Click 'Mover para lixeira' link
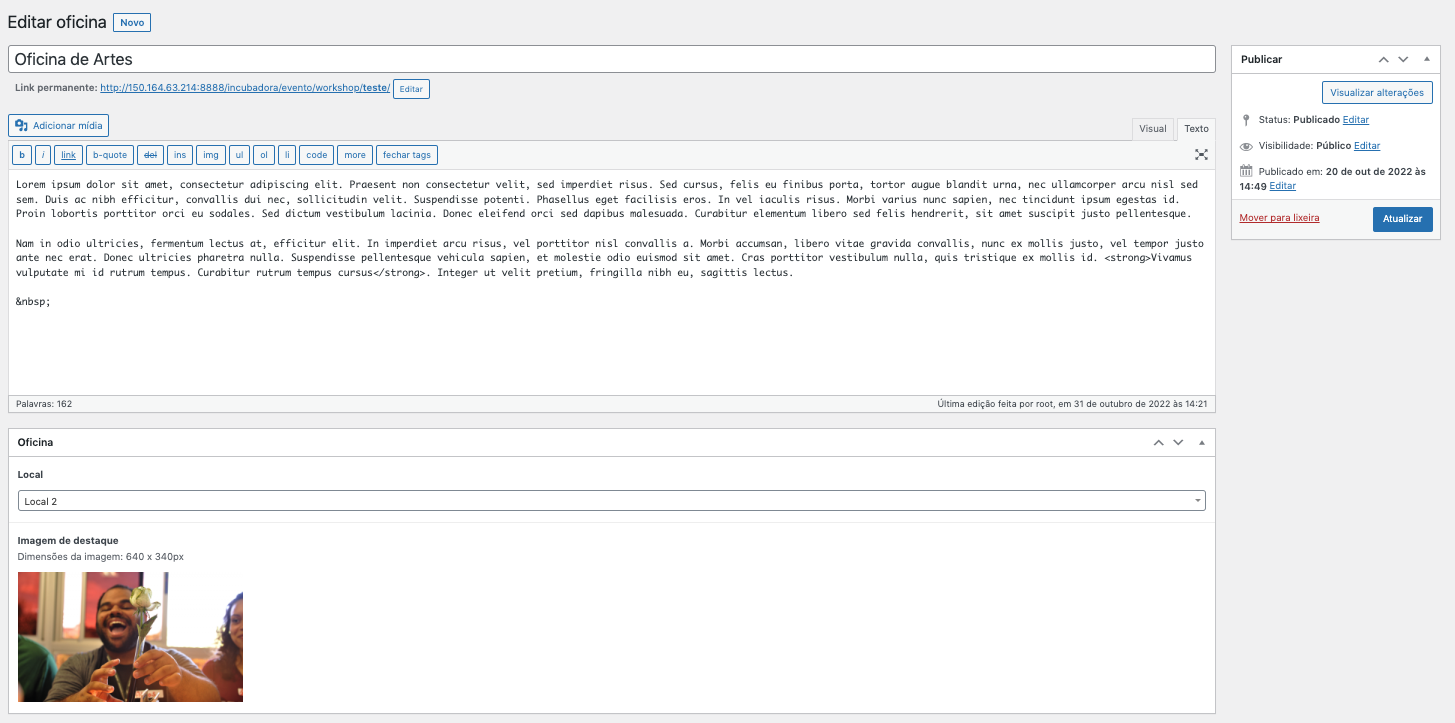Viewport: 1455px width, 723px height. coord(1279,218)
